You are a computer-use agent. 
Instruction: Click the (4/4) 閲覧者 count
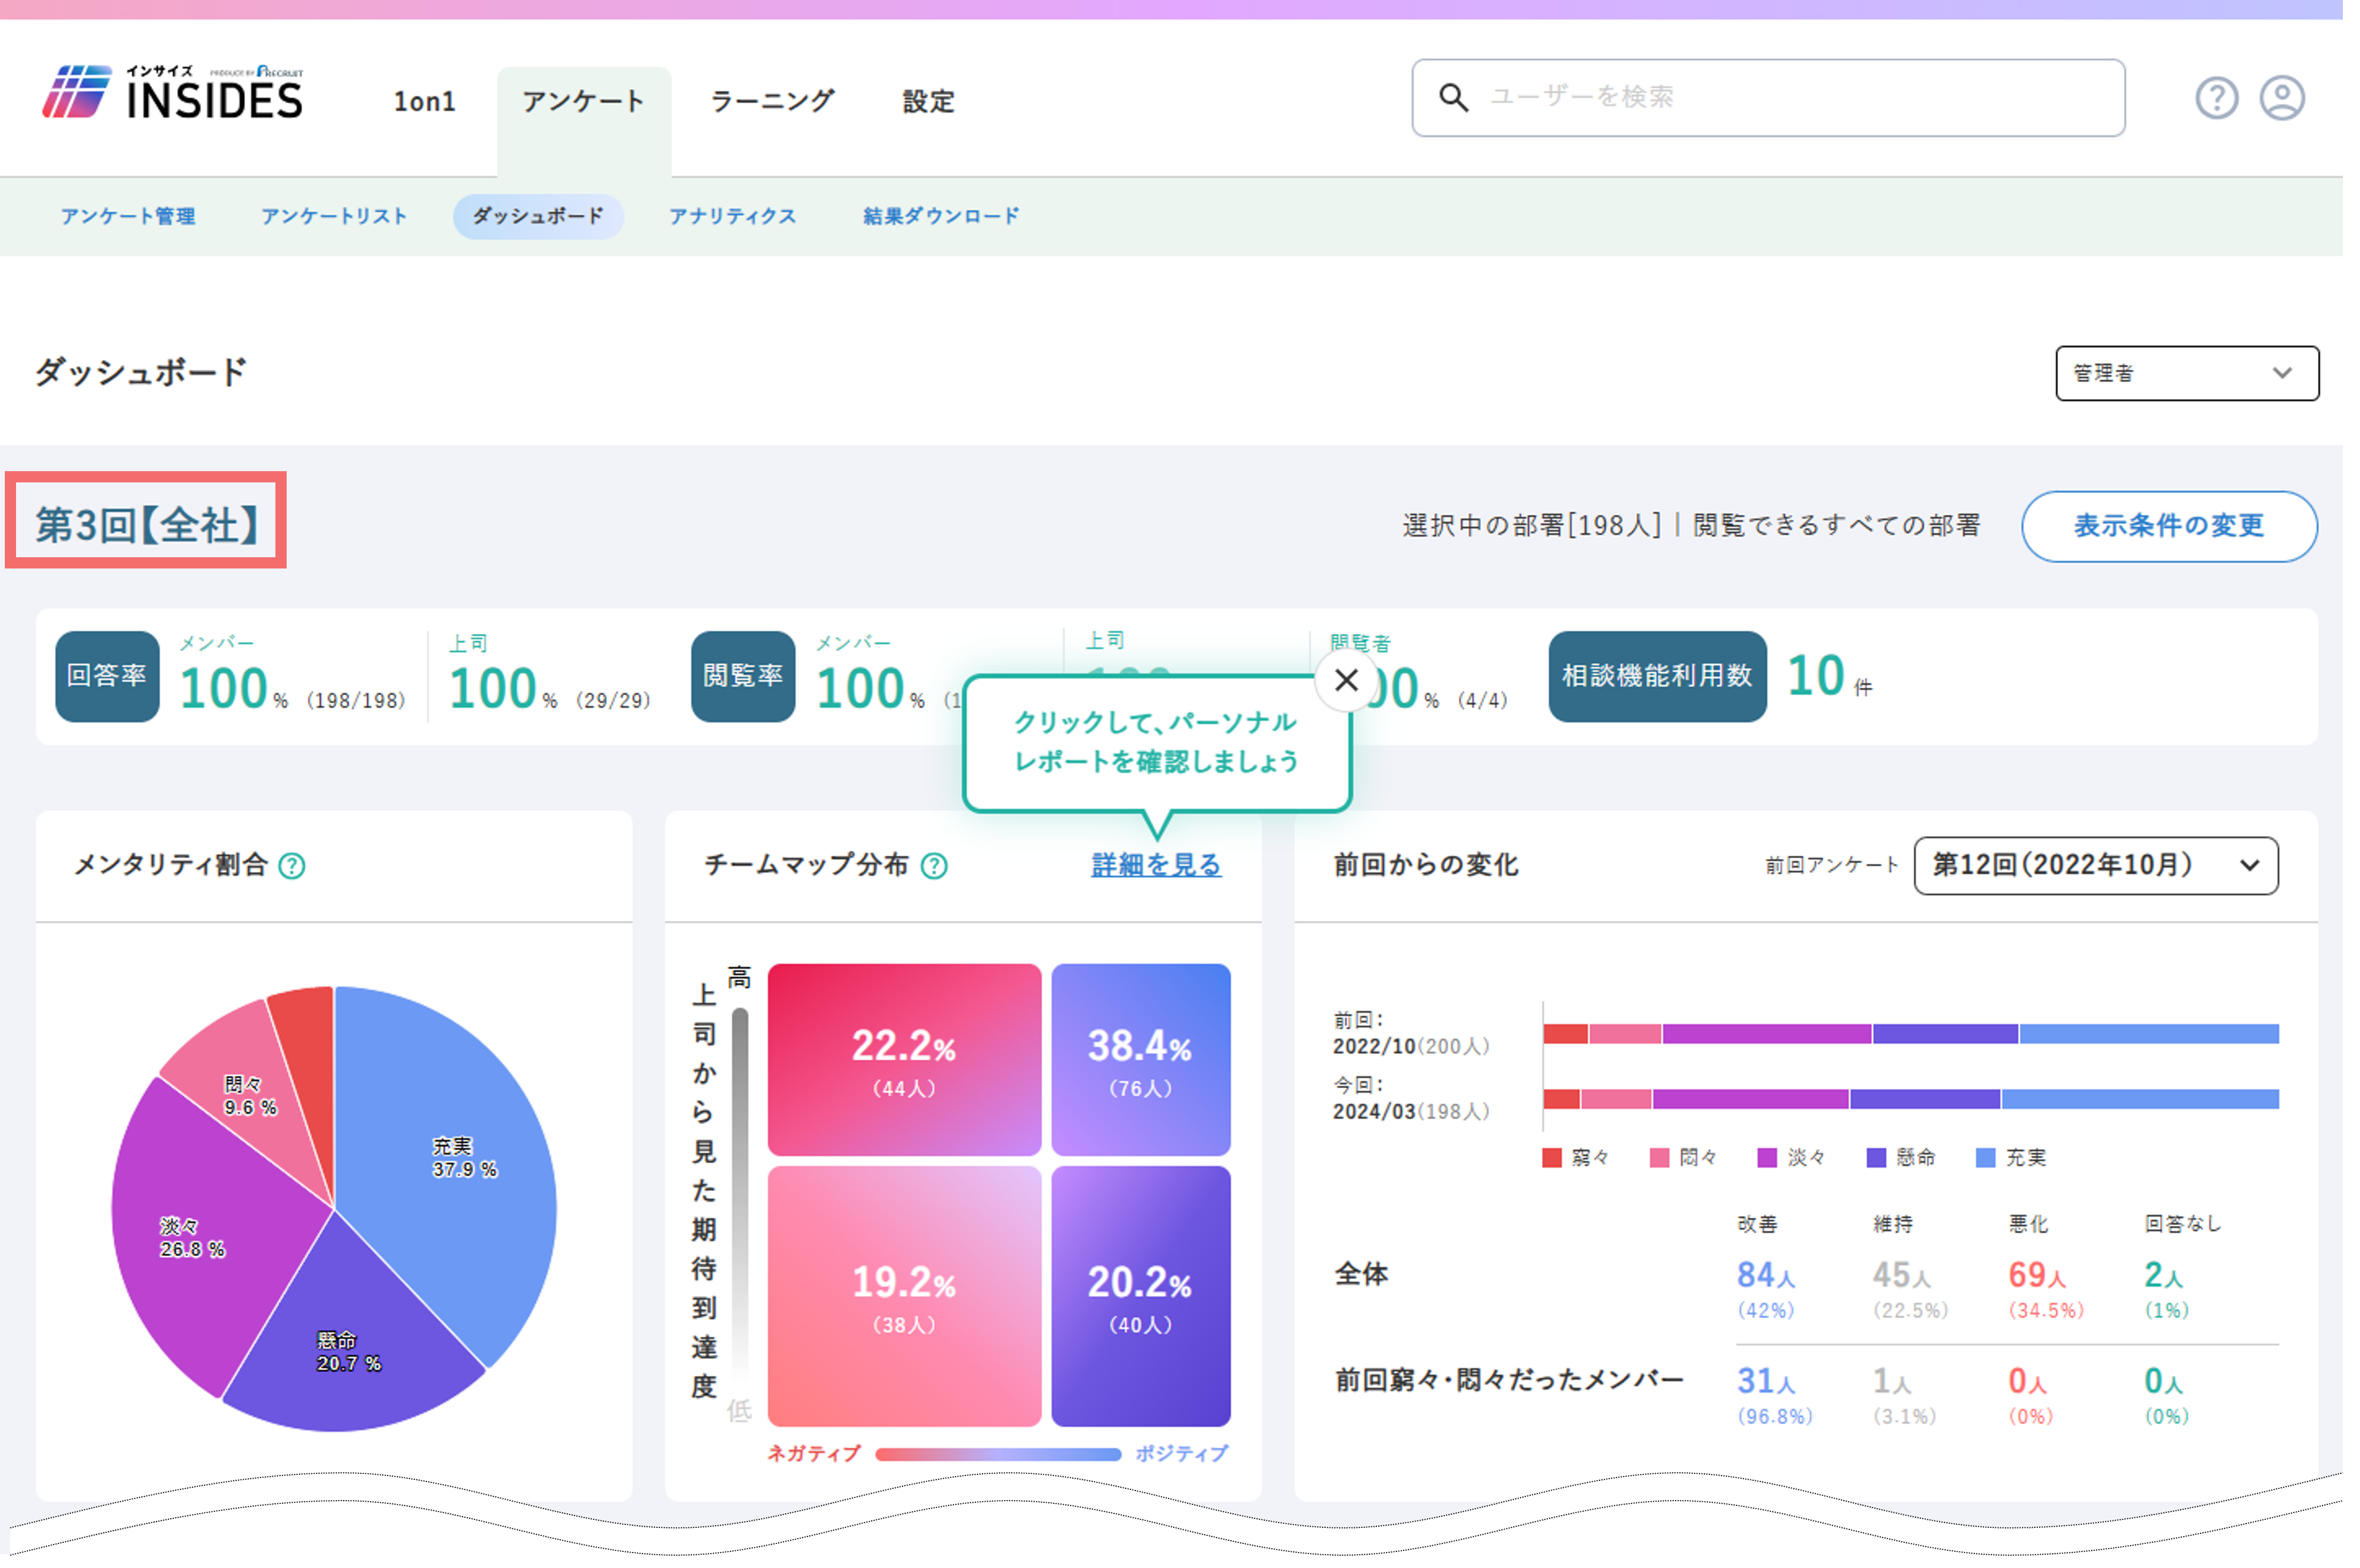1482,701
